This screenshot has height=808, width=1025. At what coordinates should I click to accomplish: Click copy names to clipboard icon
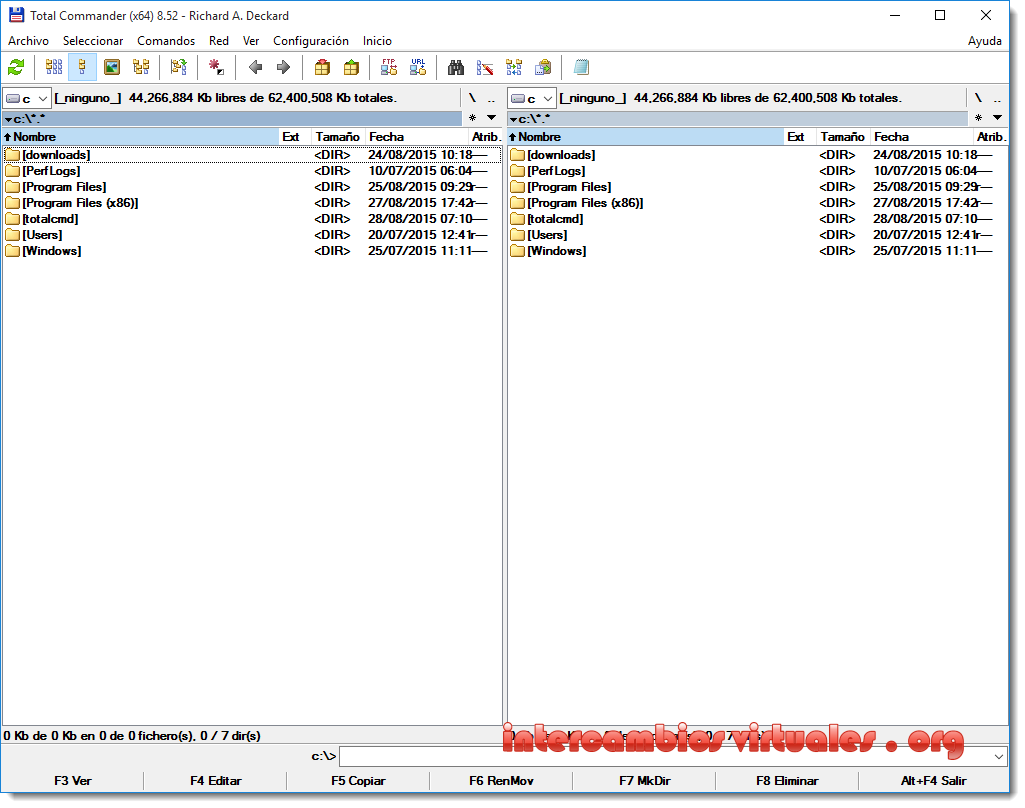[x=543, y=67]
